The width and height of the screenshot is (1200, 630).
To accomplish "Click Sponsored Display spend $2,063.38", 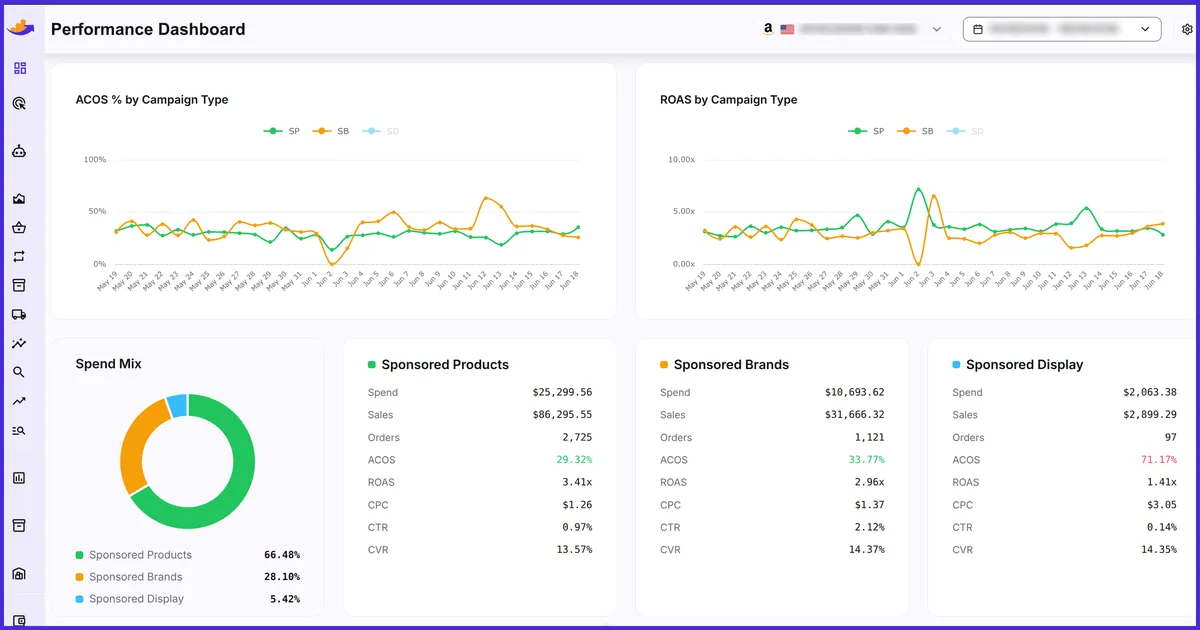I will pos(1150,393).
